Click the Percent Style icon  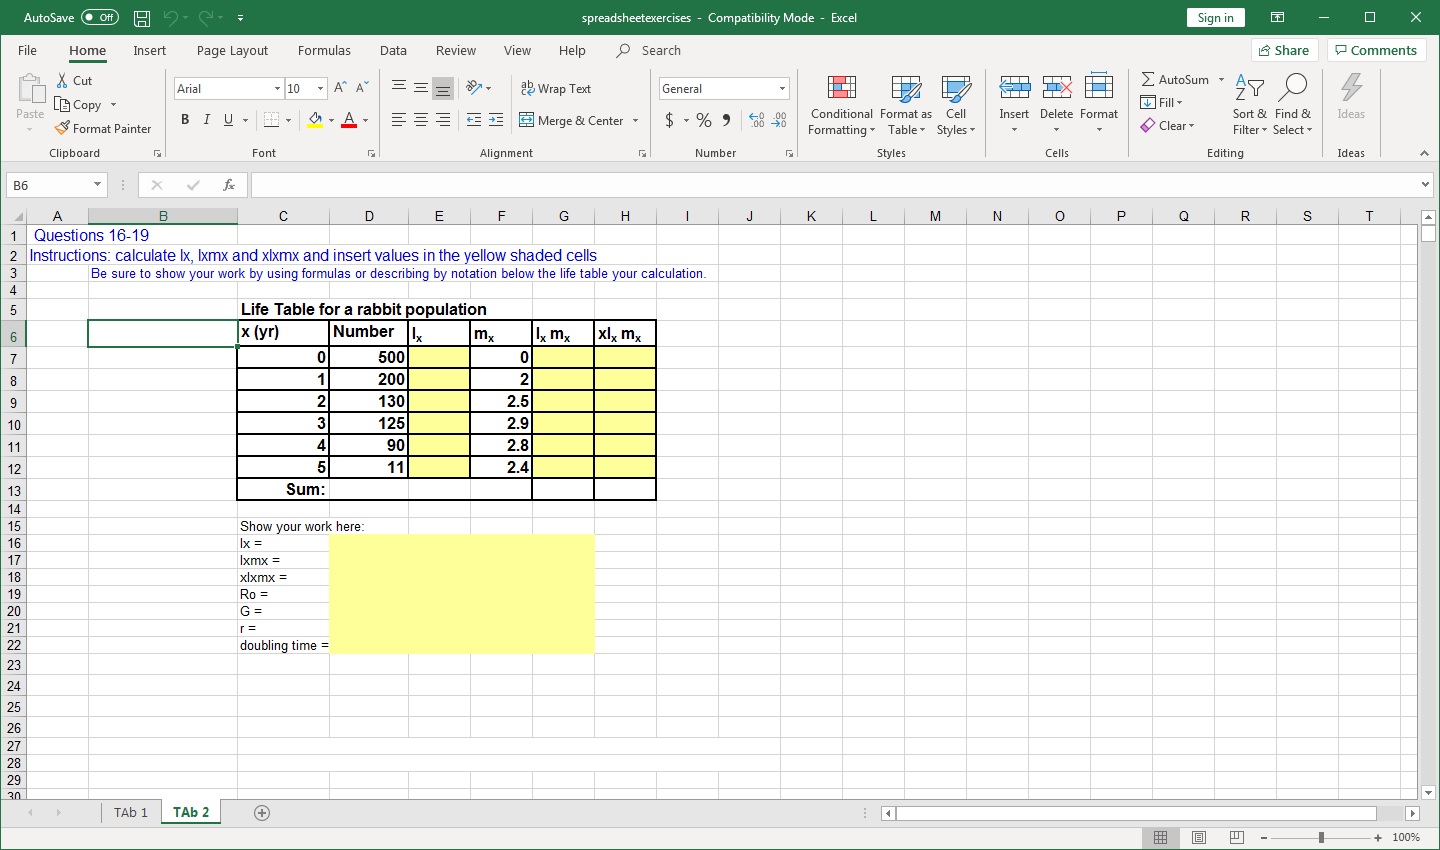click(704, 120)
